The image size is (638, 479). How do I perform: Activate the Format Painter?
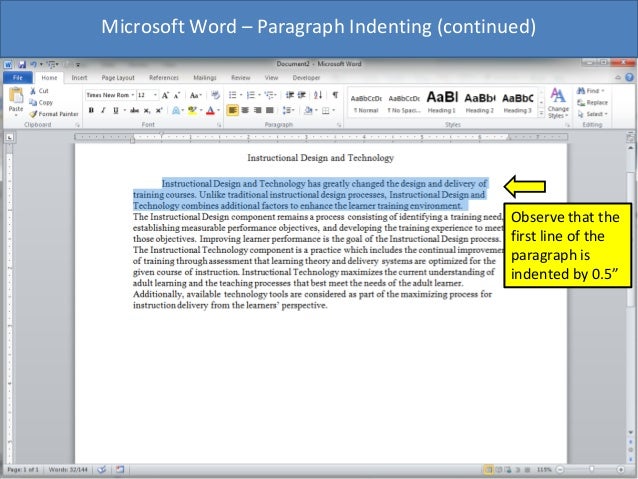pyautogui.click(x=54, y=114)
